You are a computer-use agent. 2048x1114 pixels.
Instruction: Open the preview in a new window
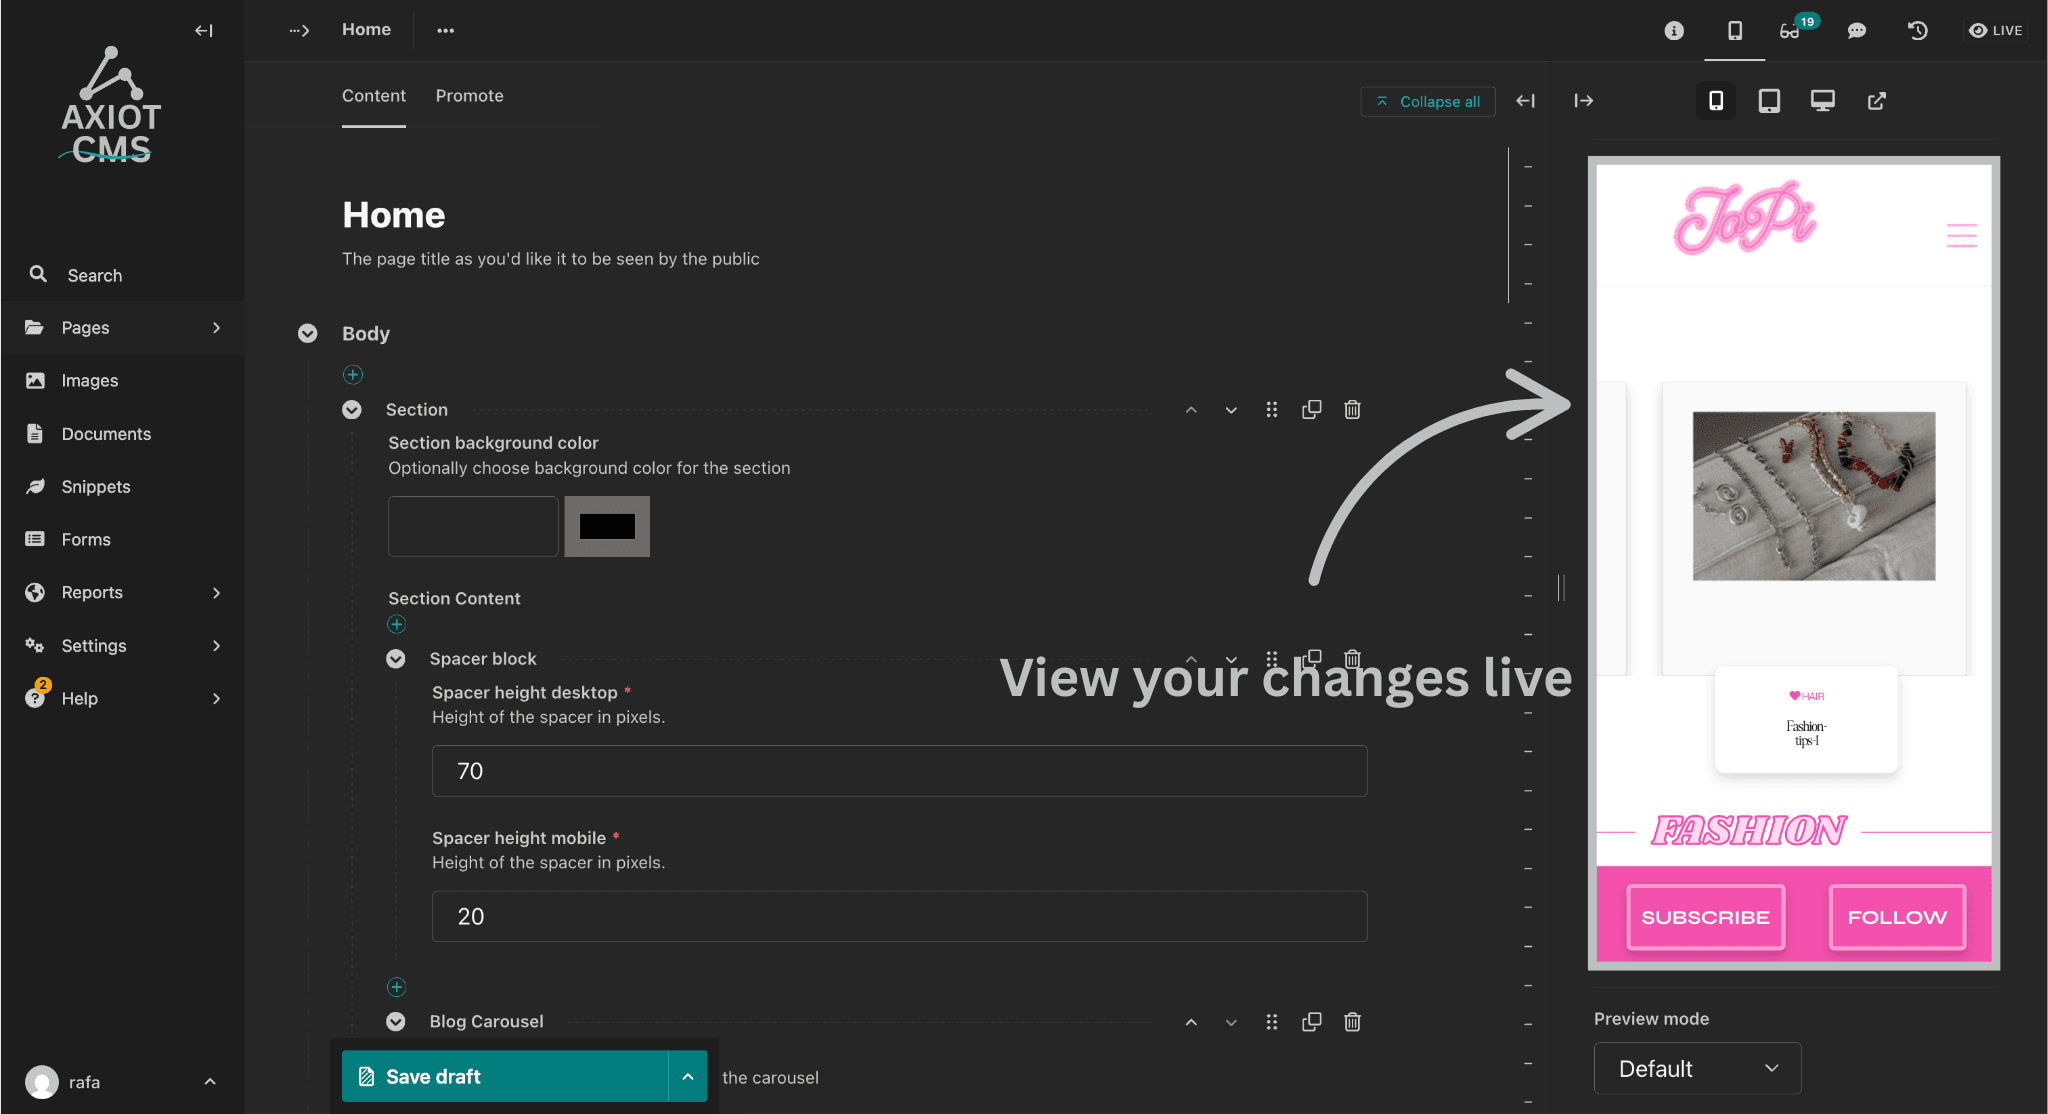click(x=1877, y=100)
